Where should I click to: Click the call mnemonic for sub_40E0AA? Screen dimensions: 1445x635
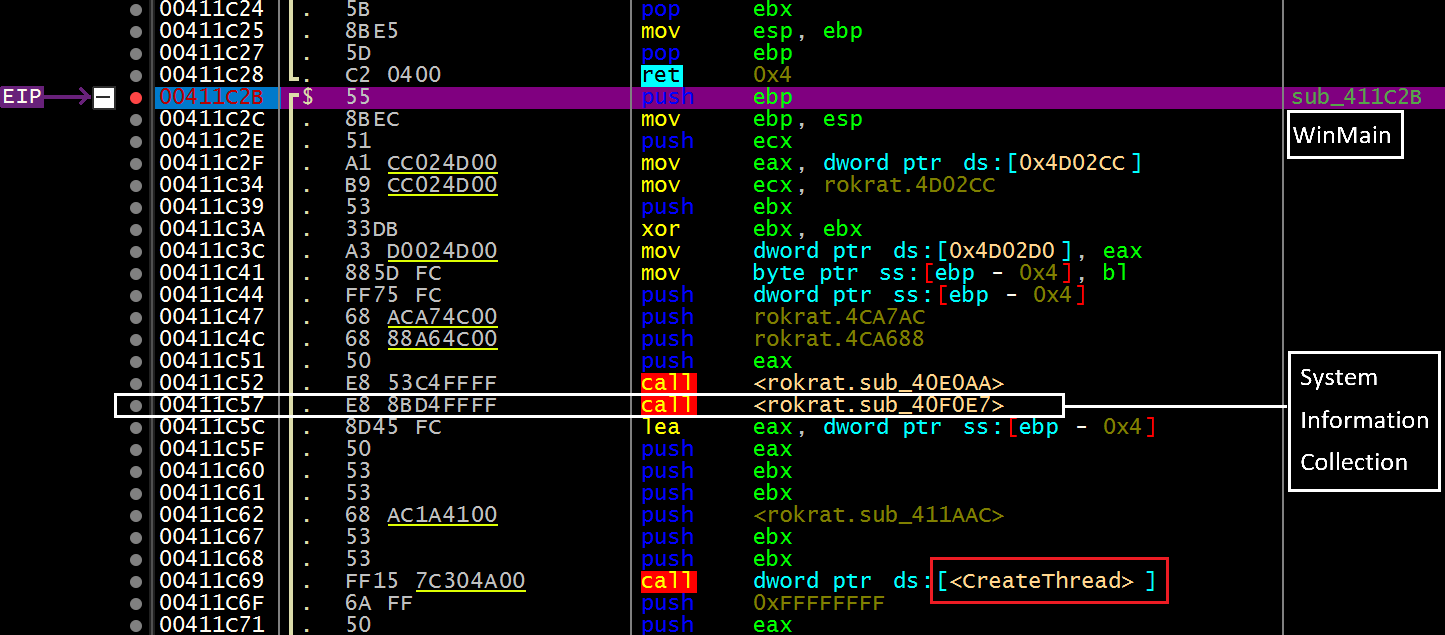pyautogui.click(x=668, y=383)
